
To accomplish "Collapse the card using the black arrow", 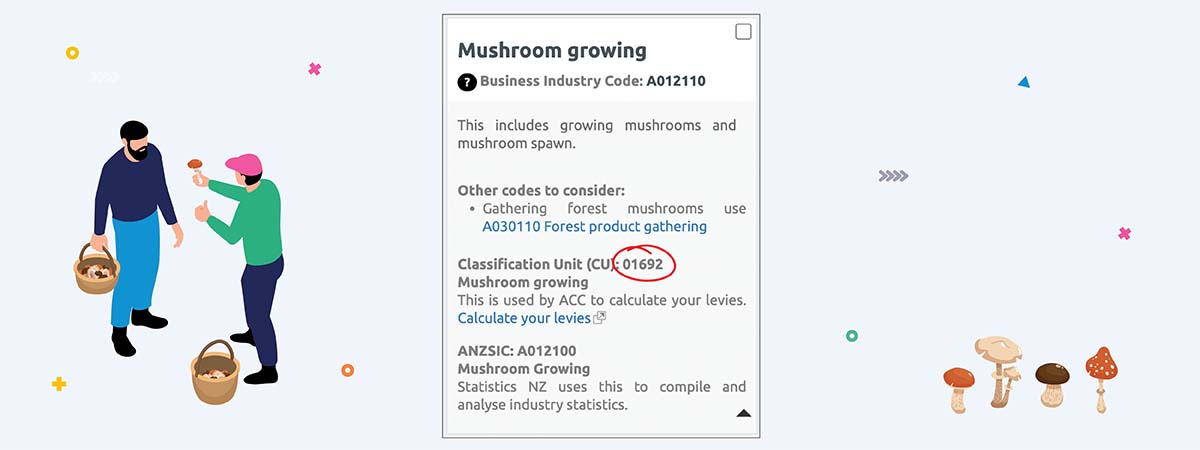I will tap(743, 412).
